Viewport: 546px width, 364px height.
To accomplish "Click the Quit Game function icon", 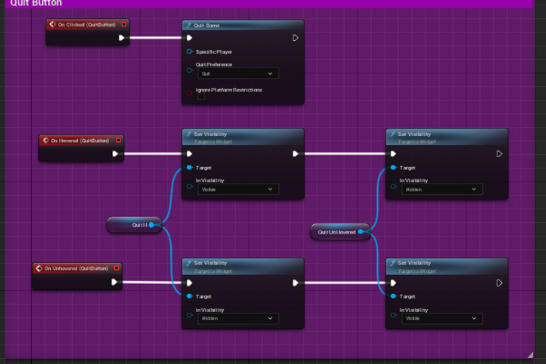I will click(188, 25).
